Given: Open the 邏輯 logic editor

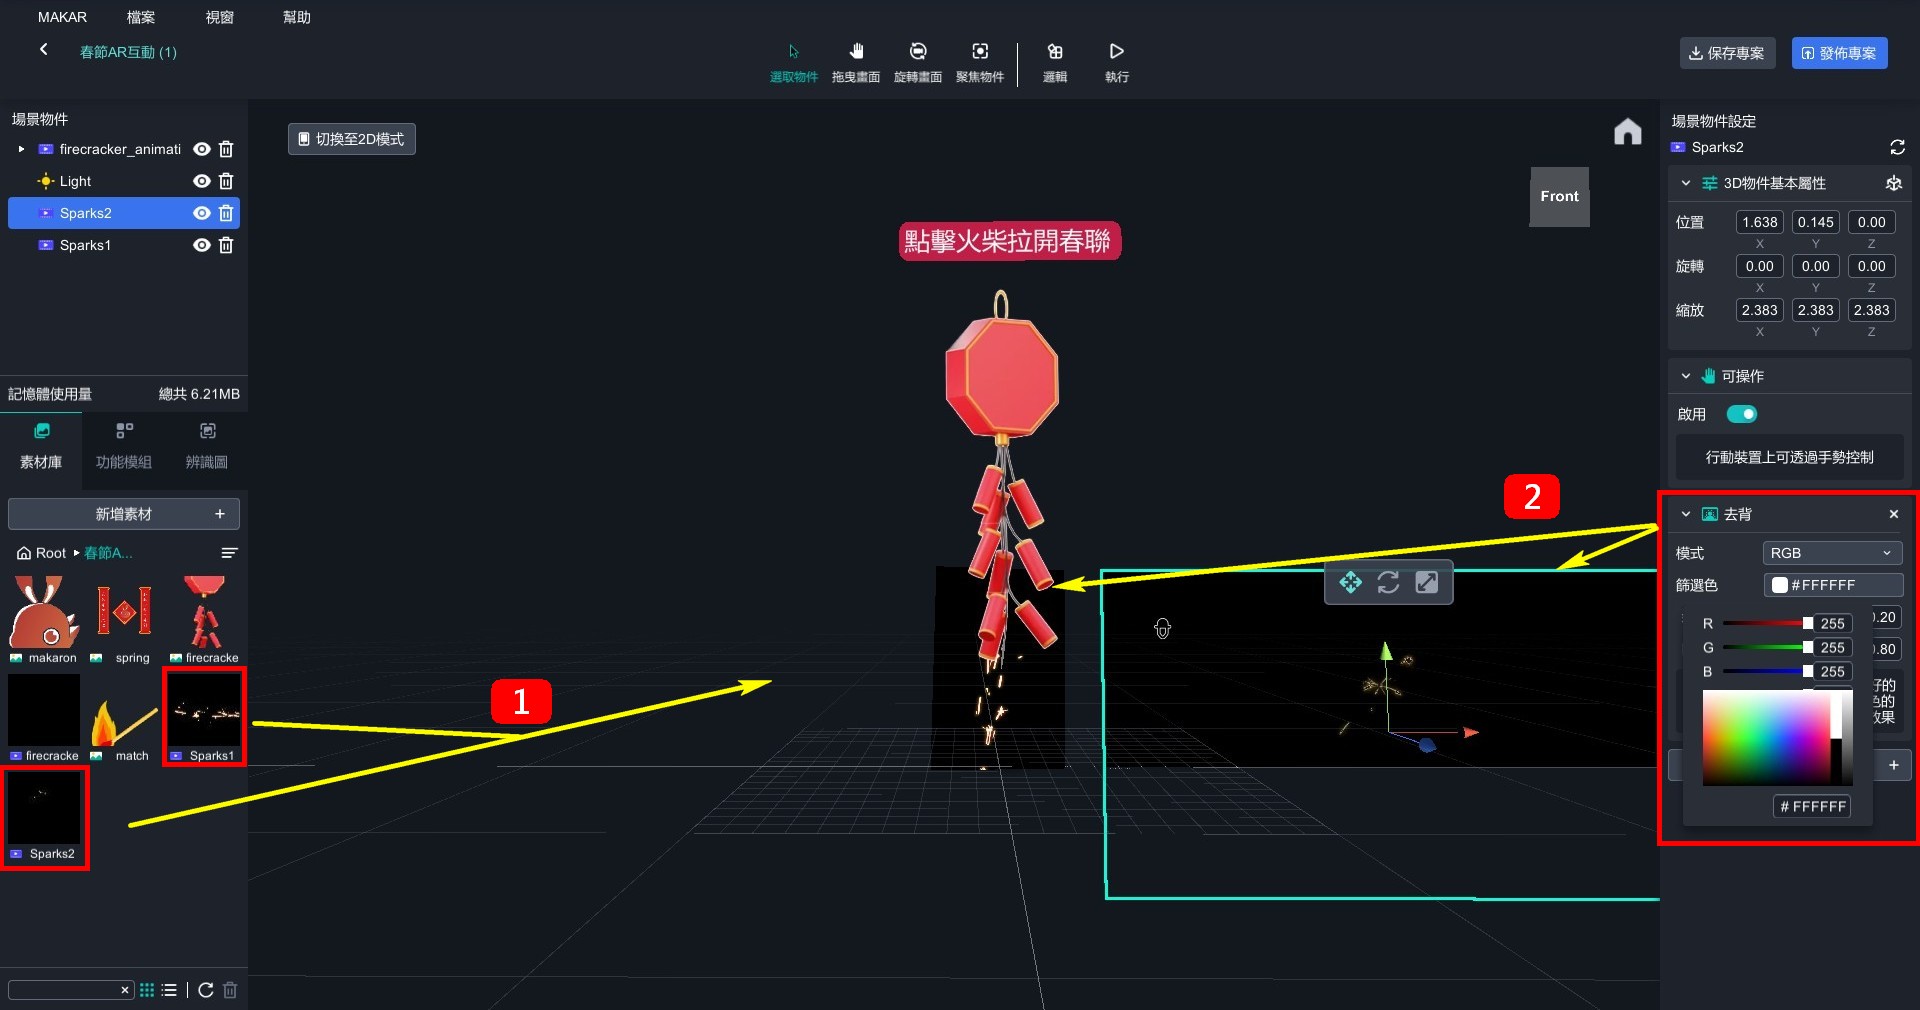Looking at the screenshot, I should 1054,61.
